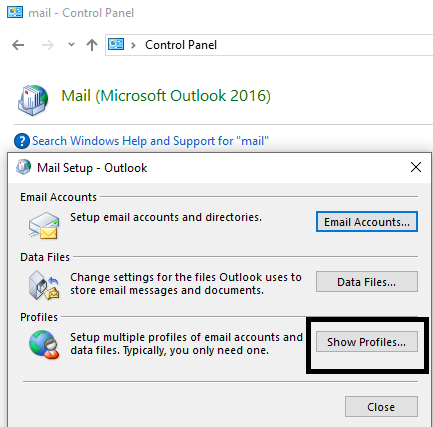Click the 'Mail Setup - Outlook' title text
This screenshot has width=433, height=427.
point(92,168)
